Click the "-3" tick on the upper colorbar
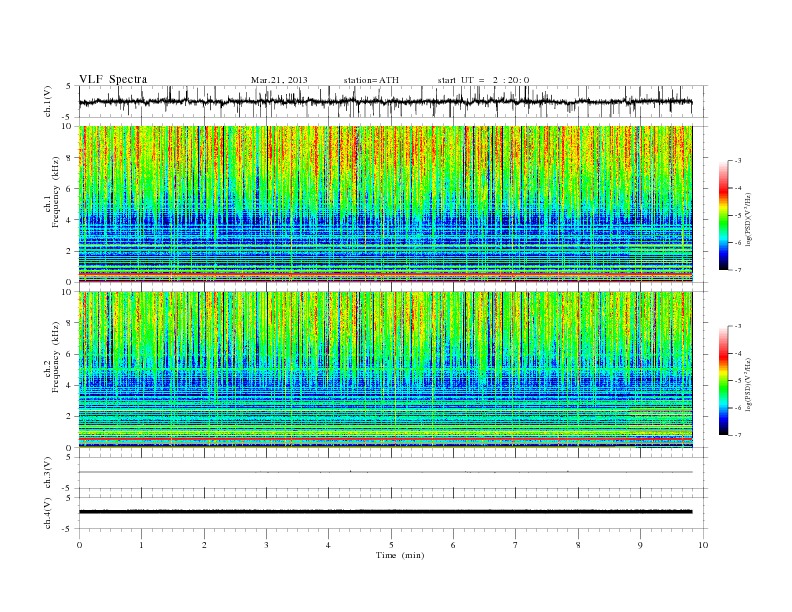 (737, 161)
